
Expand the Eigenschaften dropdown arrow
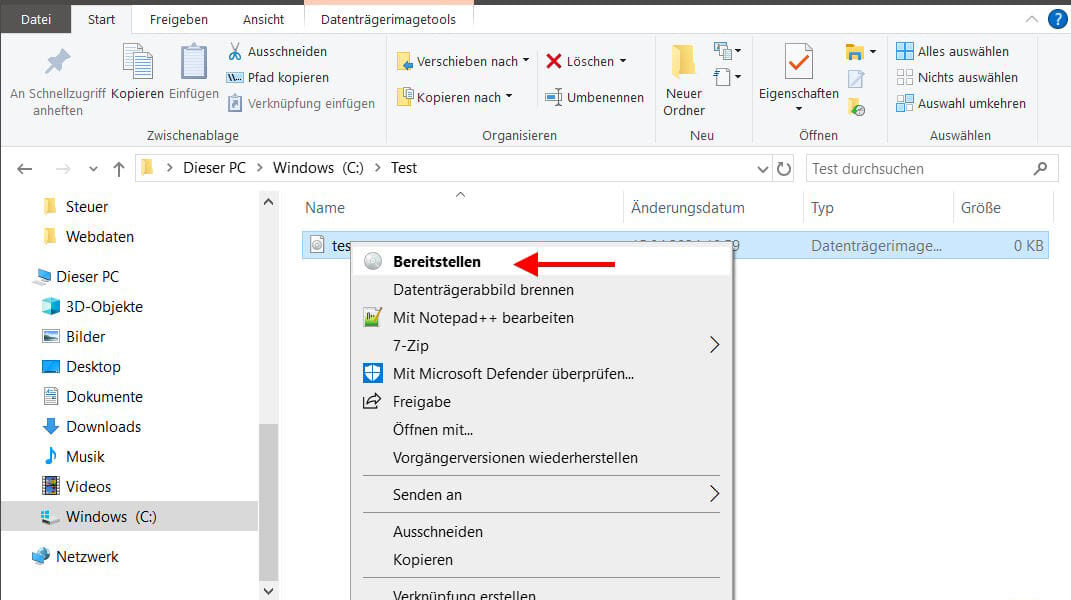798,109
